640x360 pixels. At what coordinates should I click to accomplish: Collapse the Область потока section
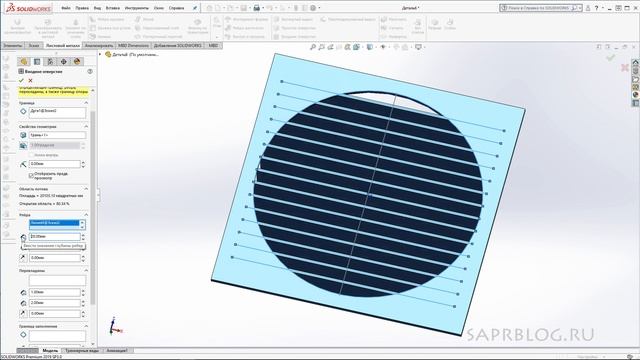86,189
